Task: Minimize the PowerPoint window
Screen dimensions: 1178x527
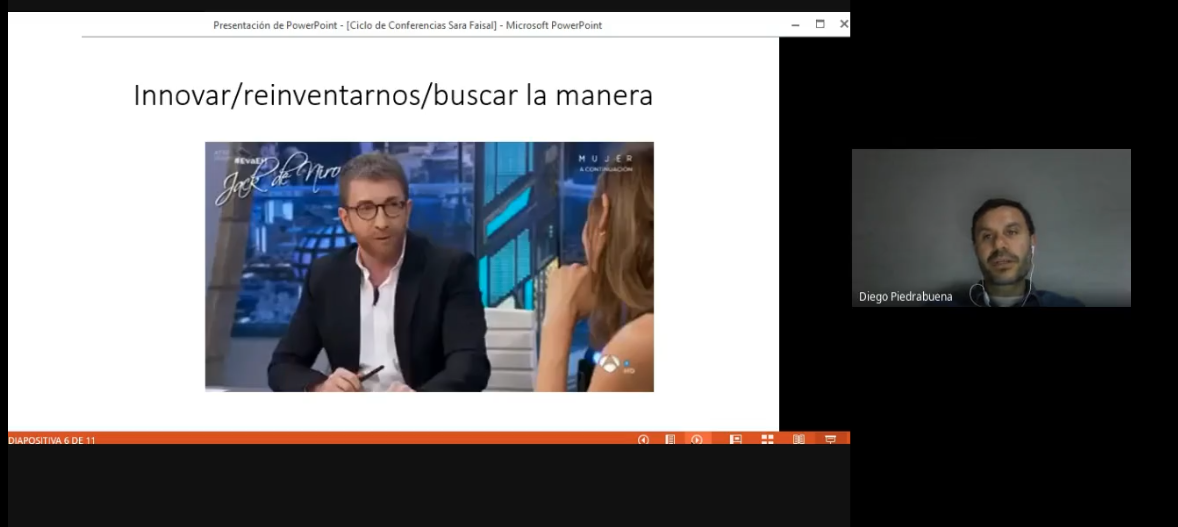Action: [795, 24]
